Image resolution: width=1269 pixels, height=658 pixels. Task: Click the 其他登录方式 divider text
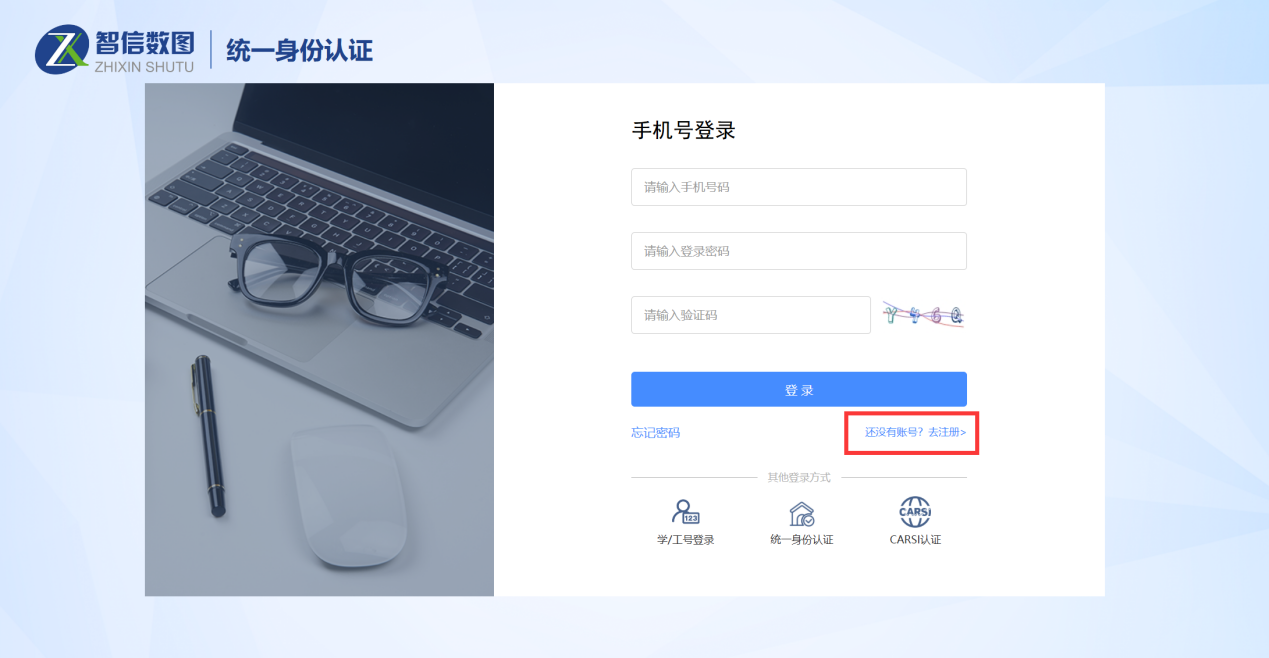pos(799,478)
